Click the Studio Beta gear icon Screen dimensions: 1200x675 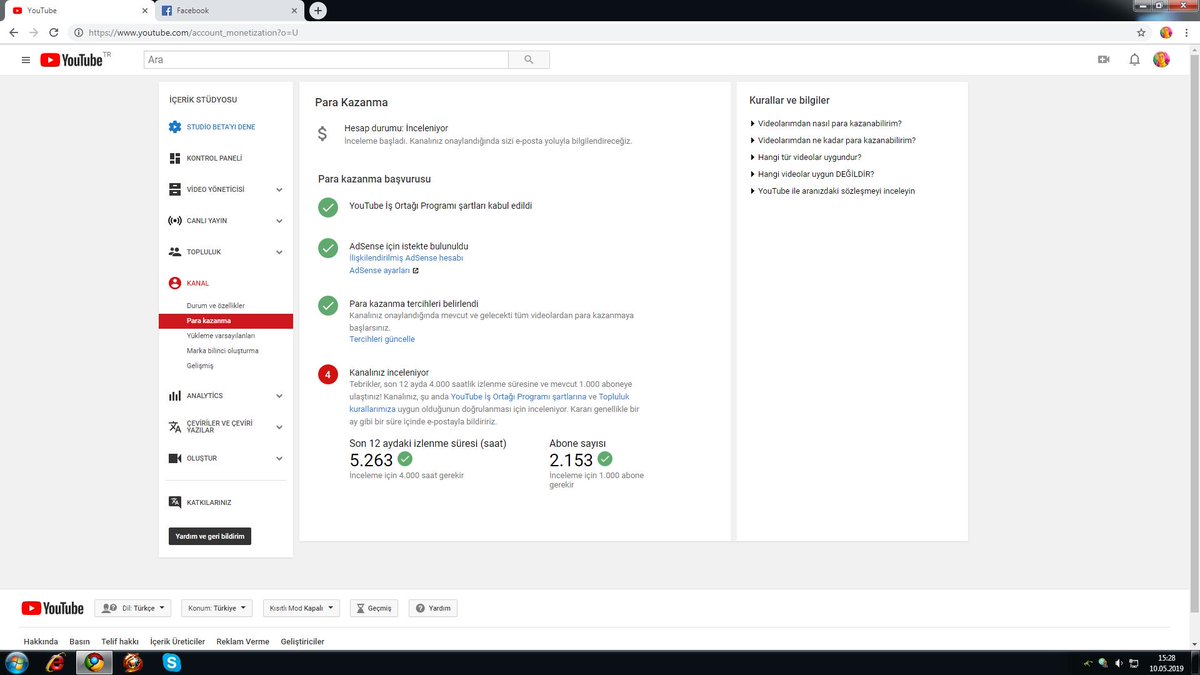click(175, 127)
